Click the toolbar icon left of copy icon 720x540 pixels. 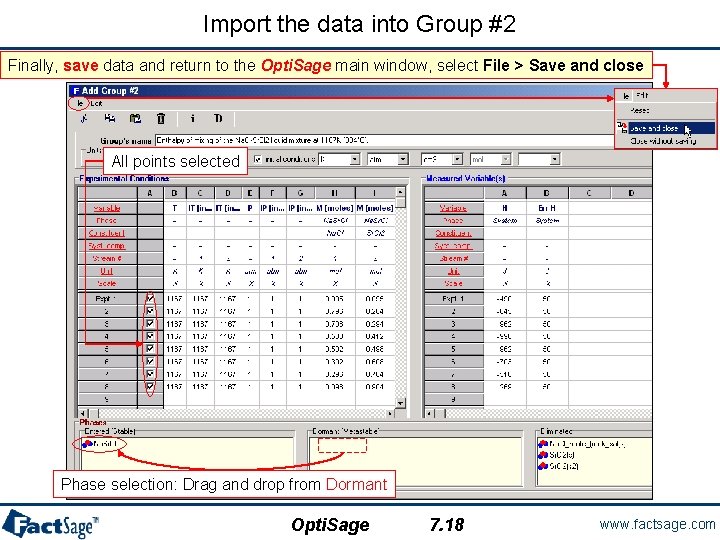[x=84, y=119]
